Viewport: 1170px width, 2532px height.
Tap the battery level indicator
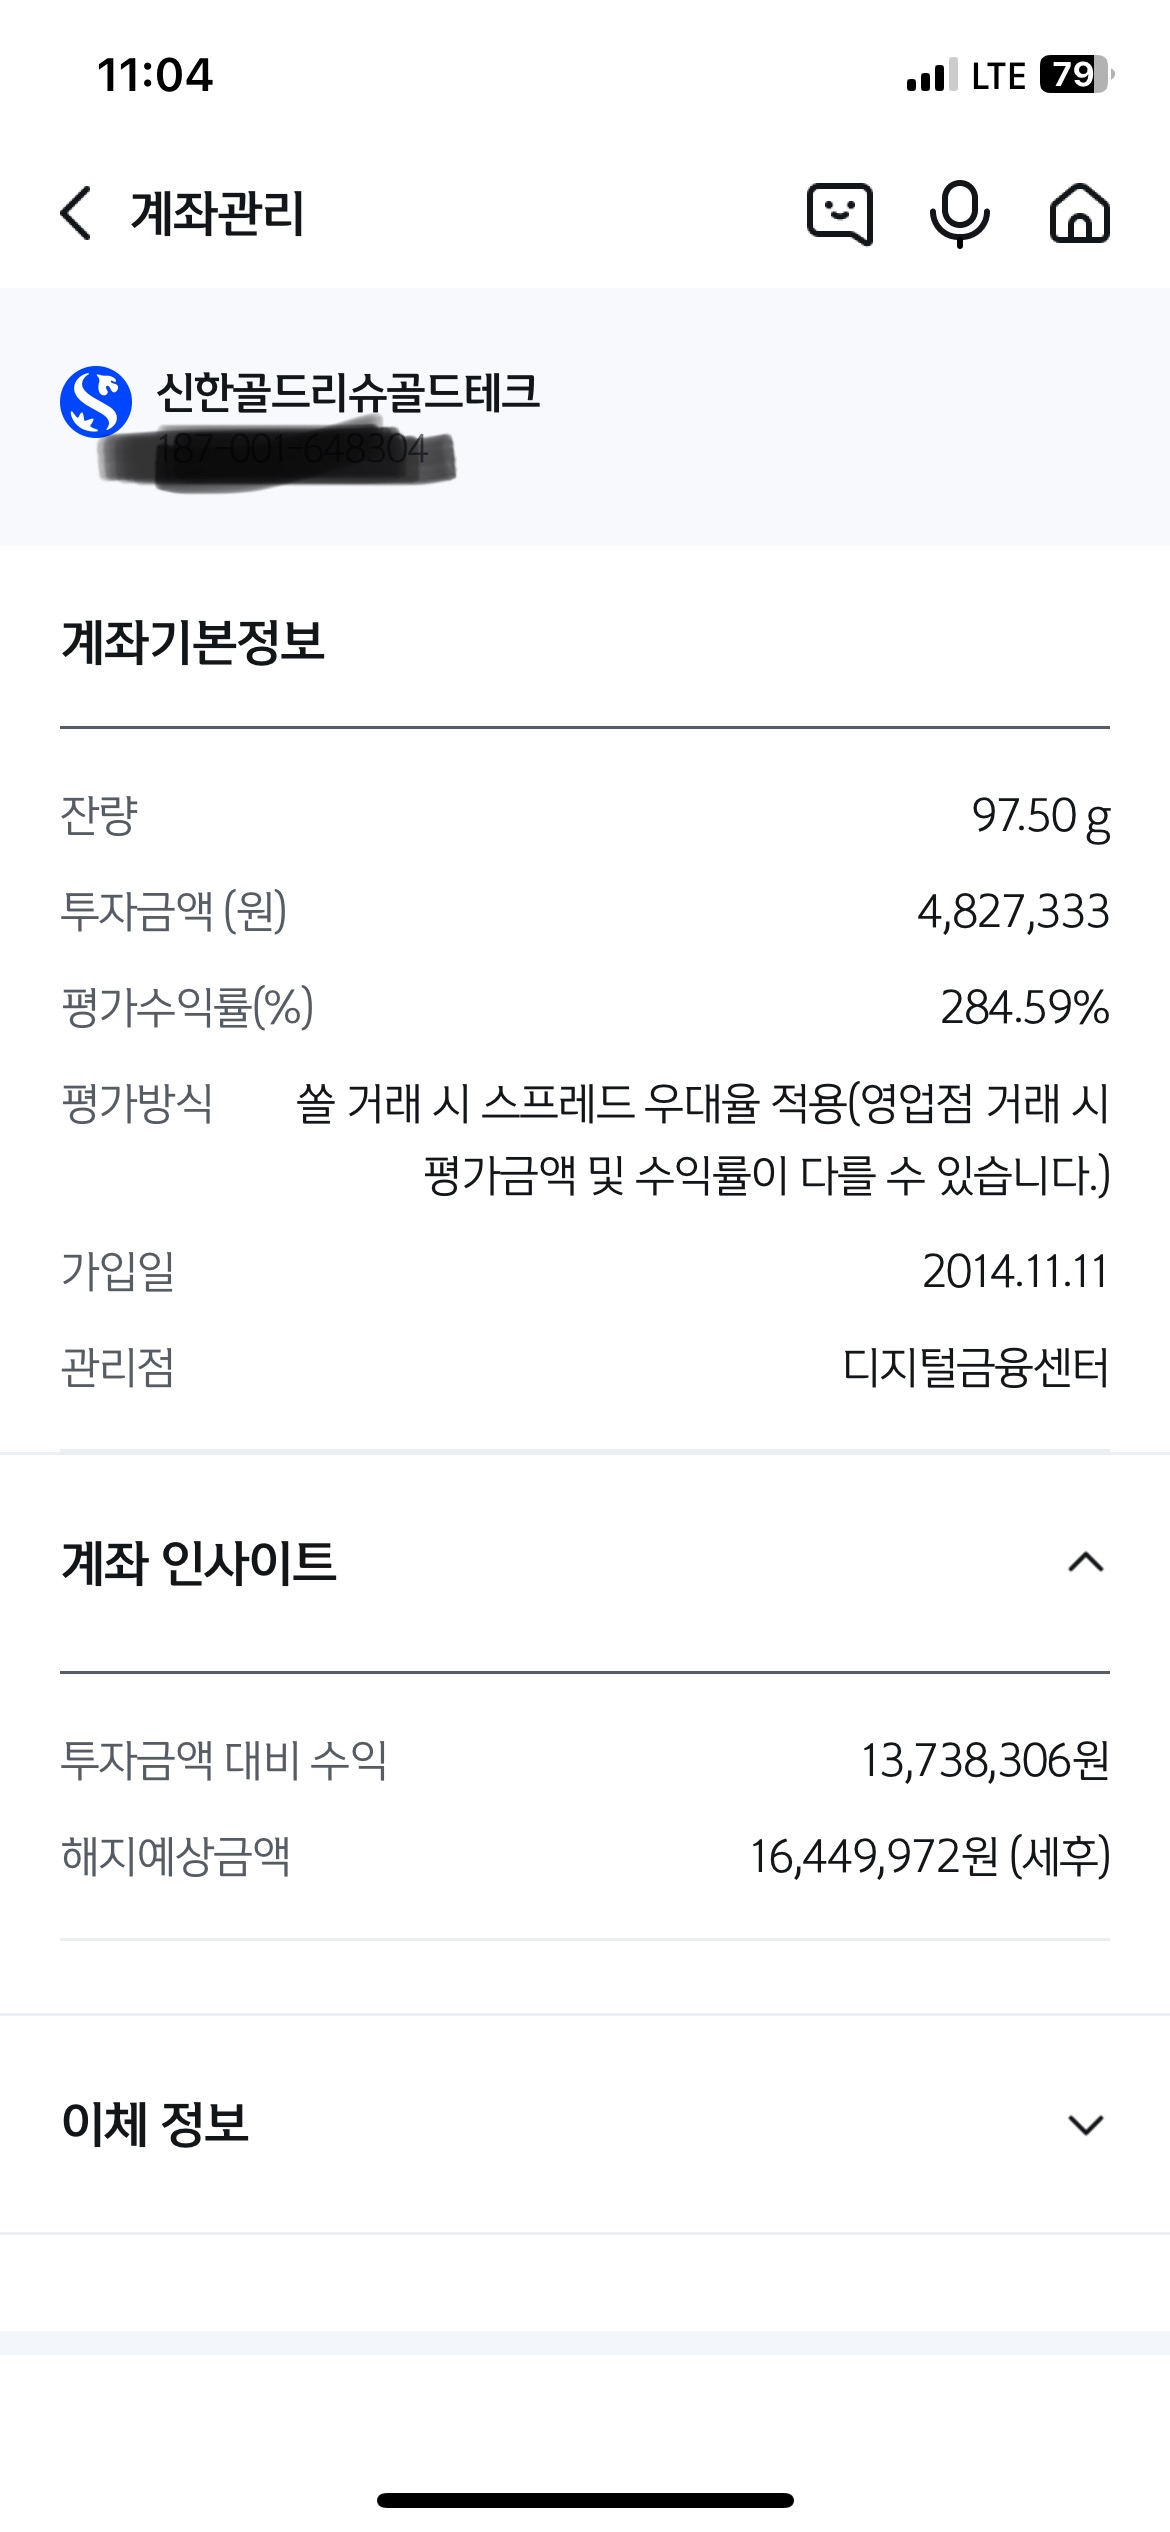(1077, 75)
